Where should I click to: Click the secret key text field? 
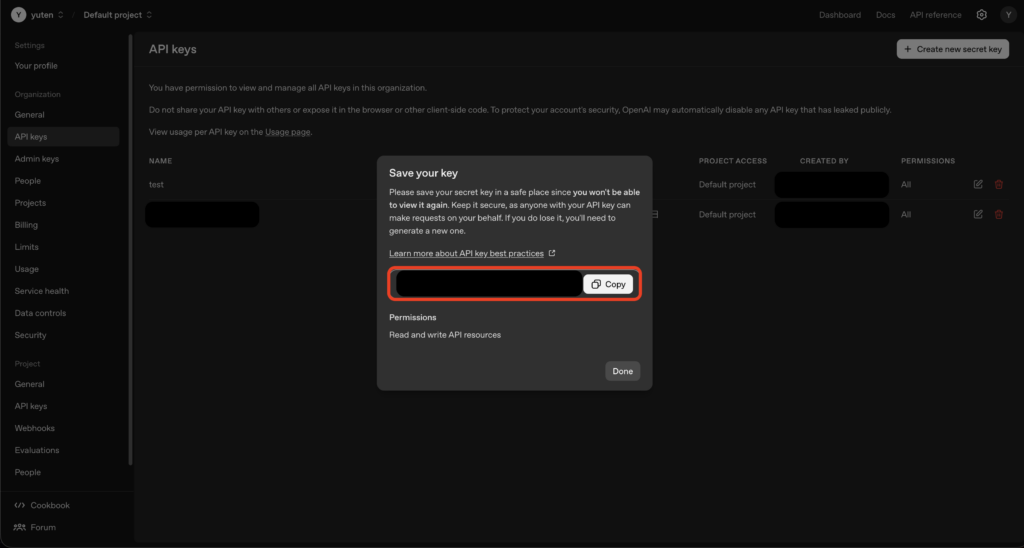(x=488, y=284)
